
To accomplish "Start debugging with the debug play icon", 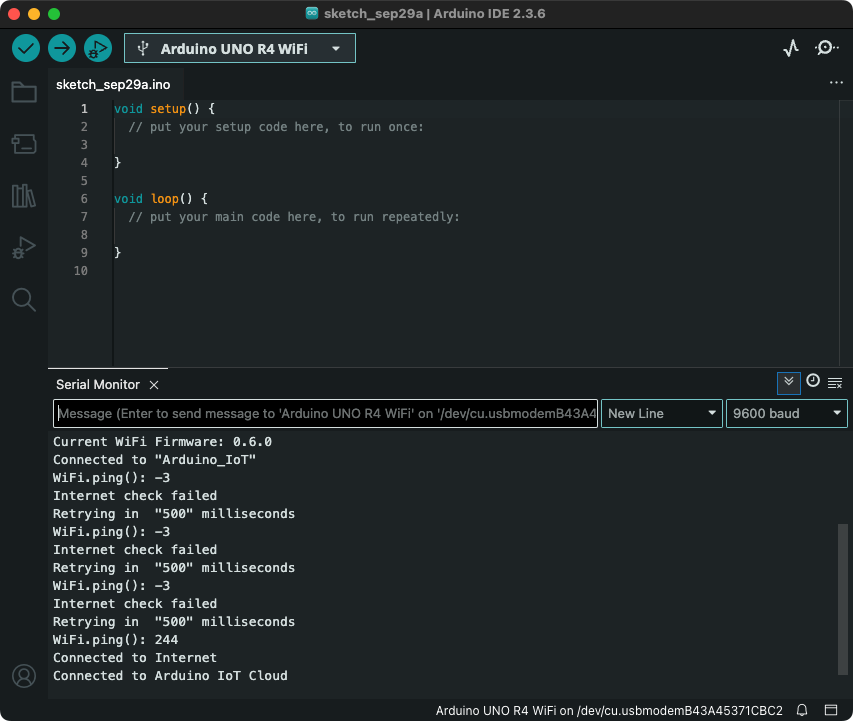I will point(97,48).
